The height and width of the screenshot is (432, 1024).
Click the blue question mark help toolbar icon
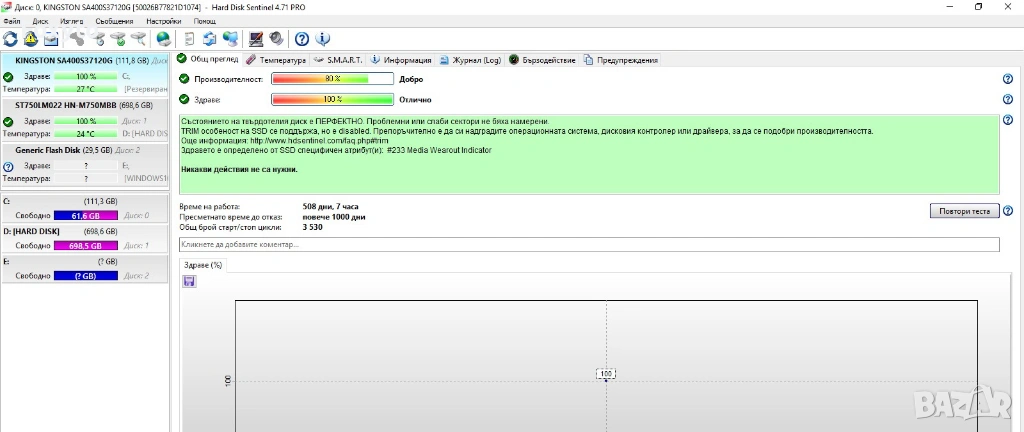pyautogui.click(x=302, y=39)
